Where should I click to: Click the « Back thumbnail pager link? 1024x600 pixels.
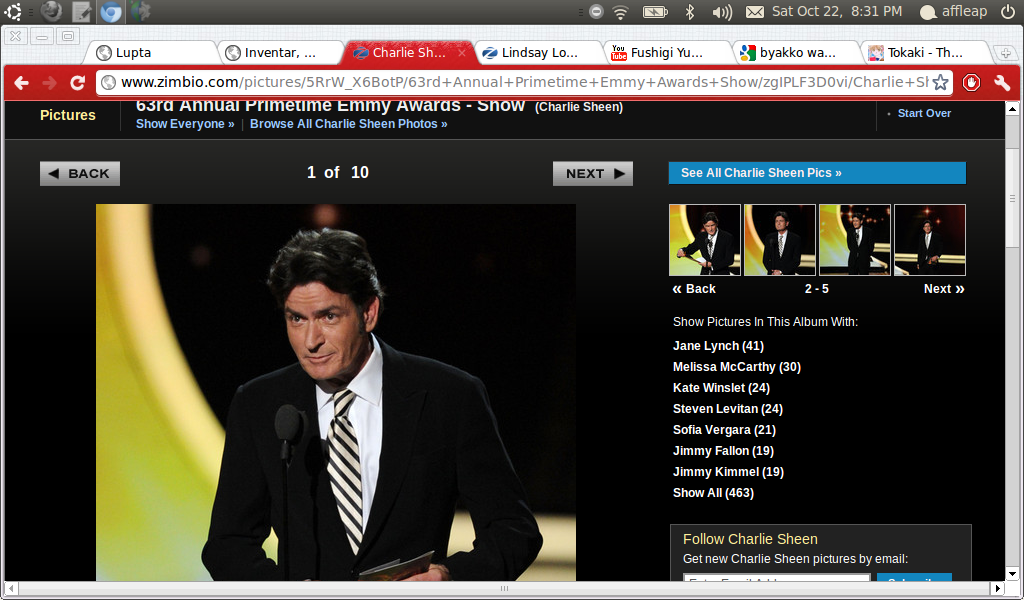pyautogui.click(x=694, y=289)
